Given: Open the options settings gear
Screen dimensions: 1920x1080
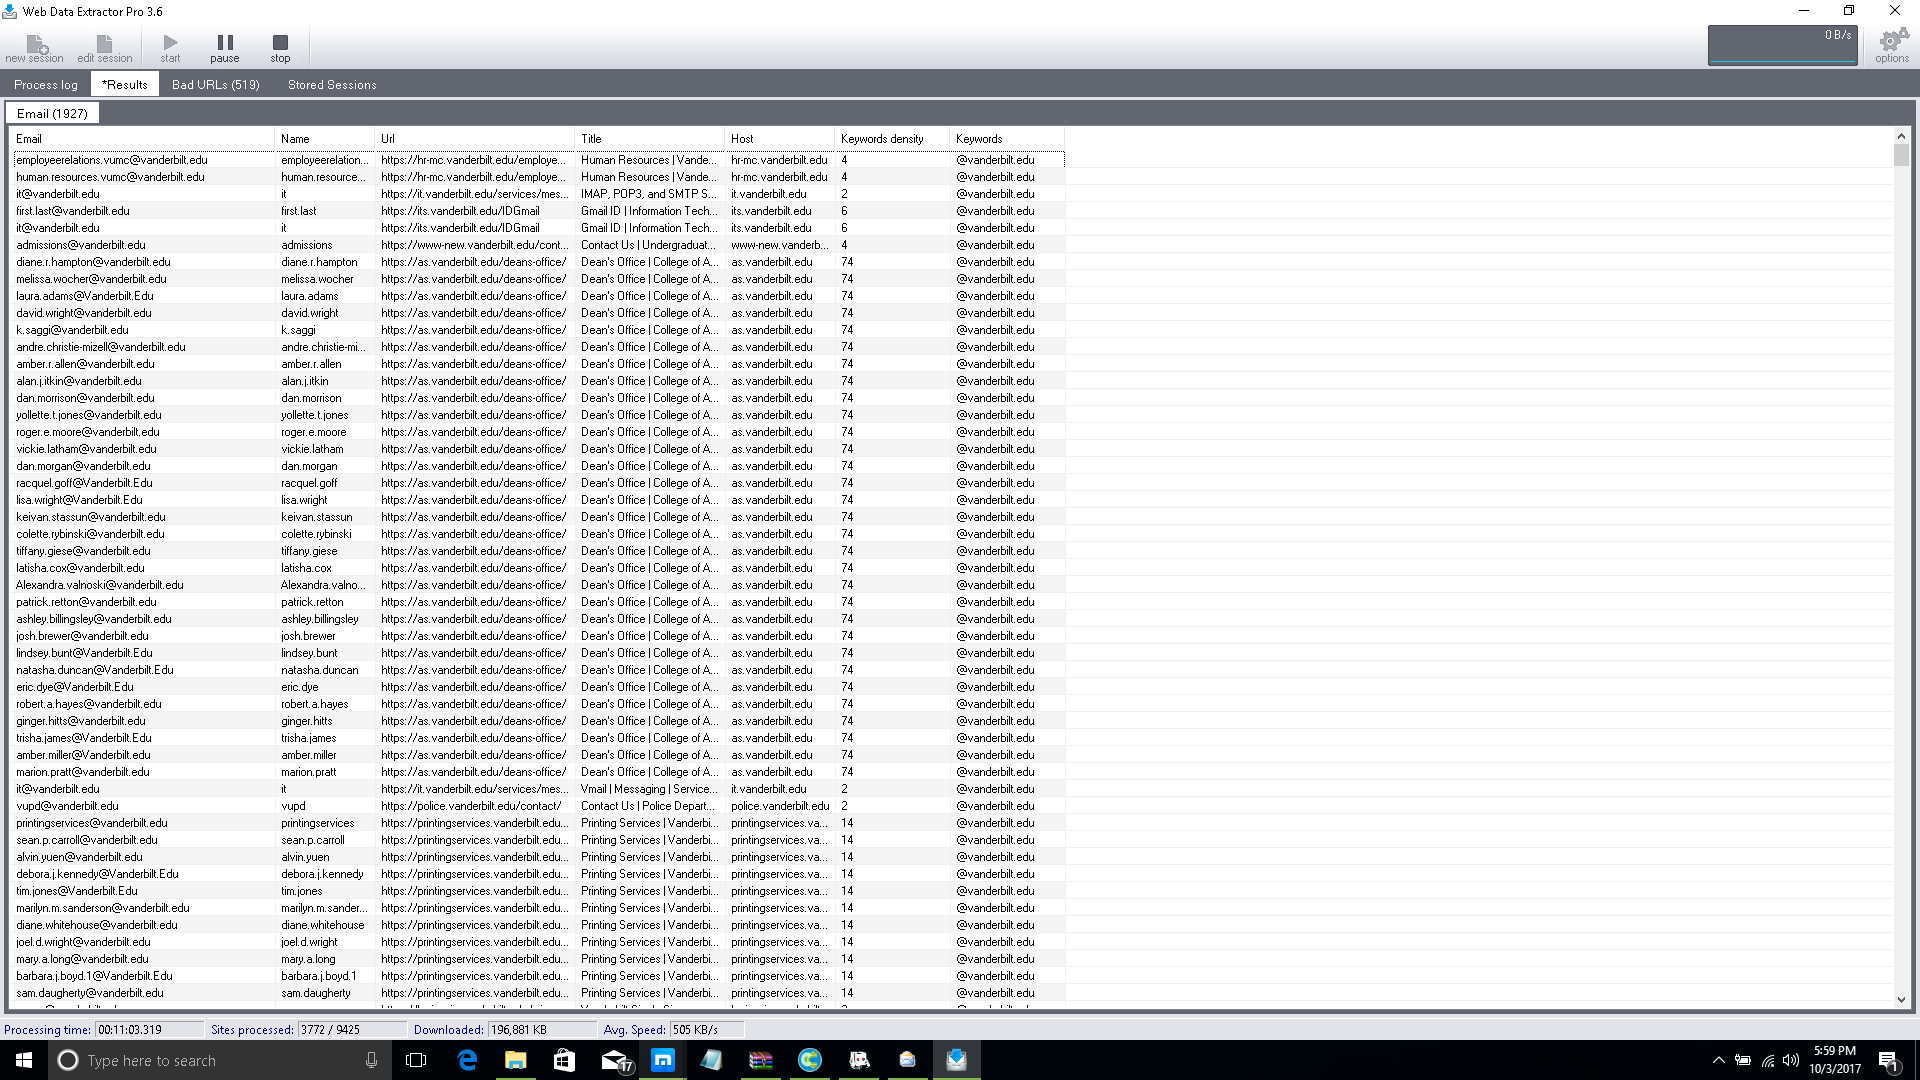Looking at the screenshot, I should pos(1891,46).
